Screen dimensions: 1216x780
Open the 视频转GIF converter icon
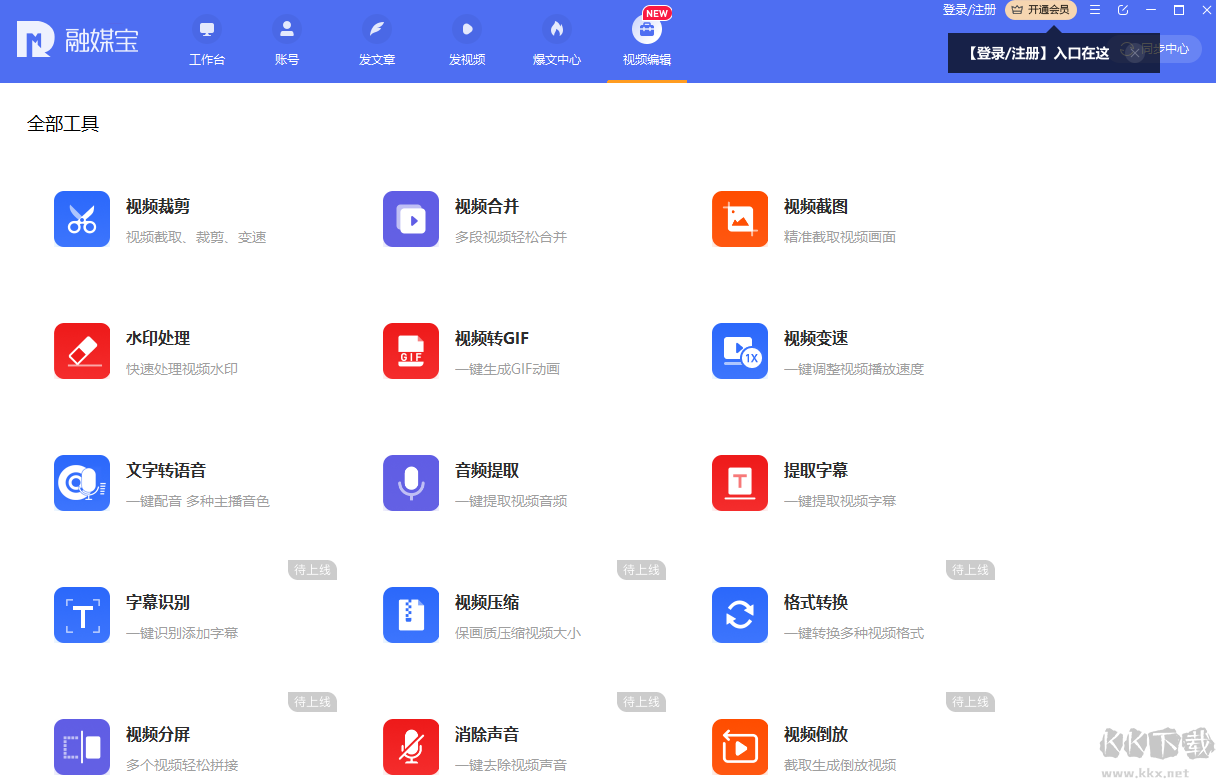(x=410, y=351)
